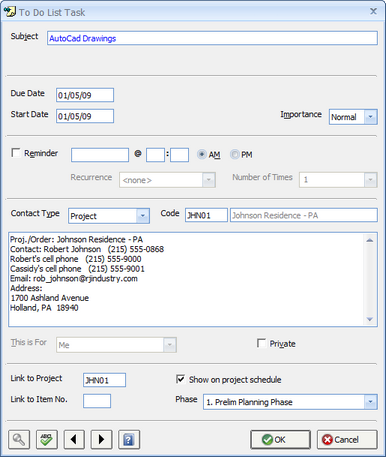
Task: Enable the Reminder checkbox
Action: [x=16, y=153]
